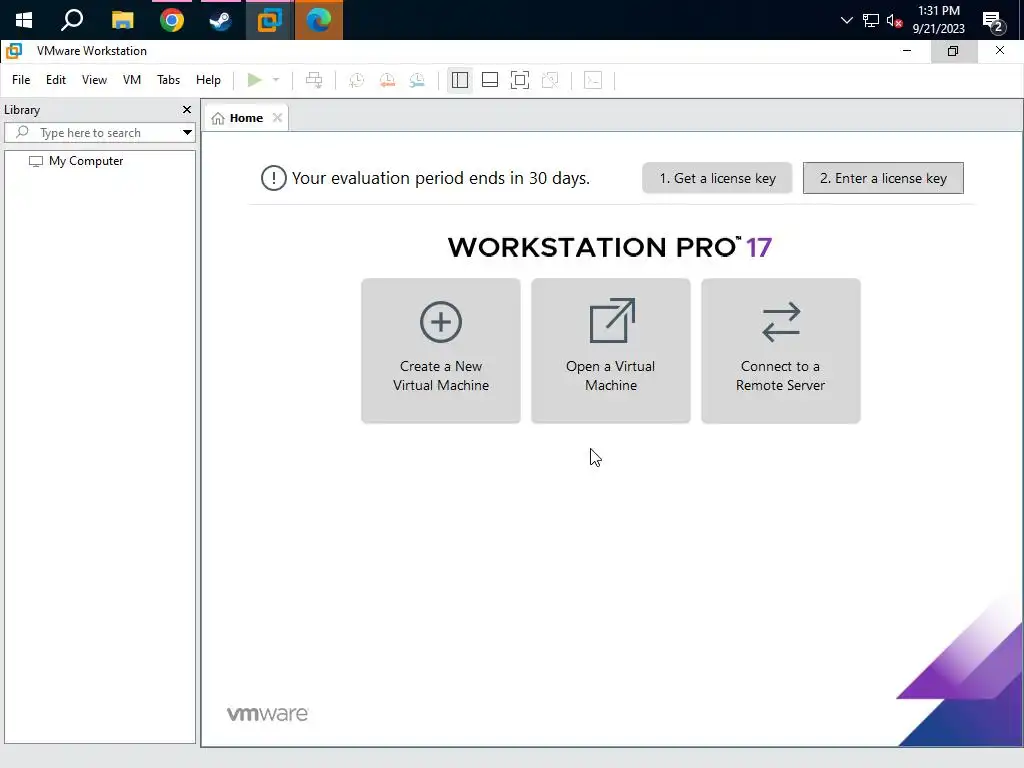Click the Unity mode toolbar icon

[x=551, y=80]
